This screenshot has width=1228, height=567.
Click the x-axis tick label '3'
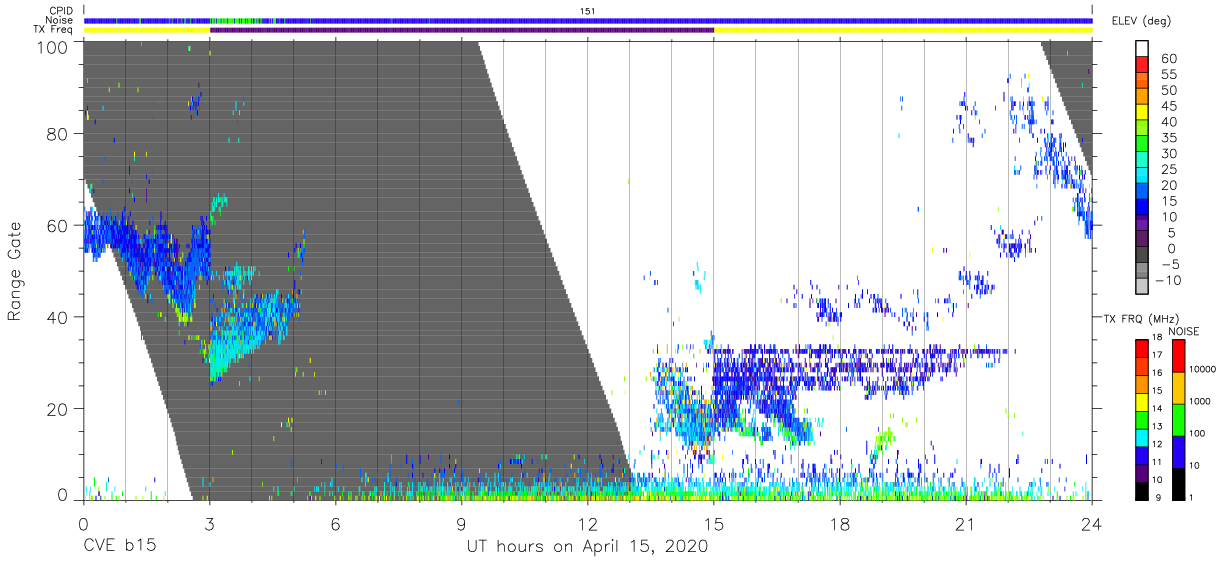click(209, 523)
